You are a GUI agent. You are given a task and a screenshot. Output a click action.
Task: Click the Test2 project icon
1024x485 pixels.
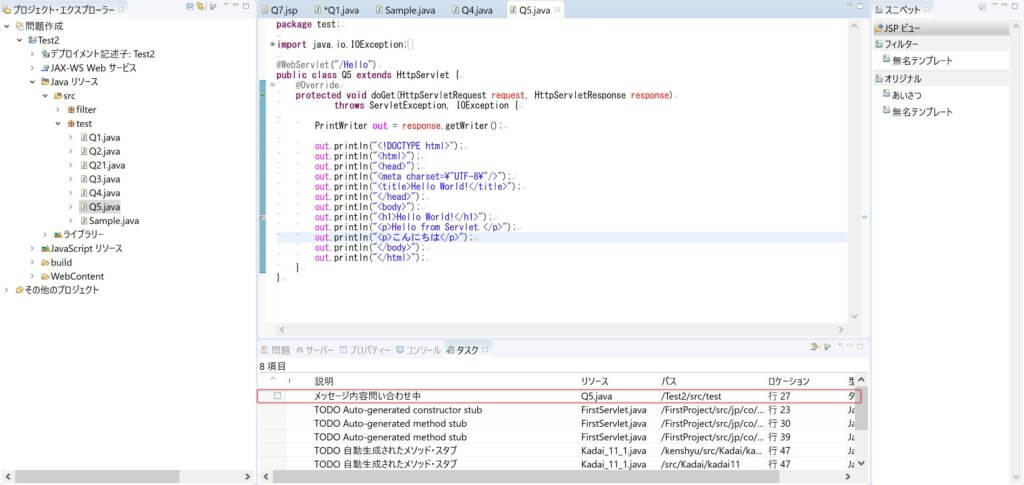coord(33,40)
